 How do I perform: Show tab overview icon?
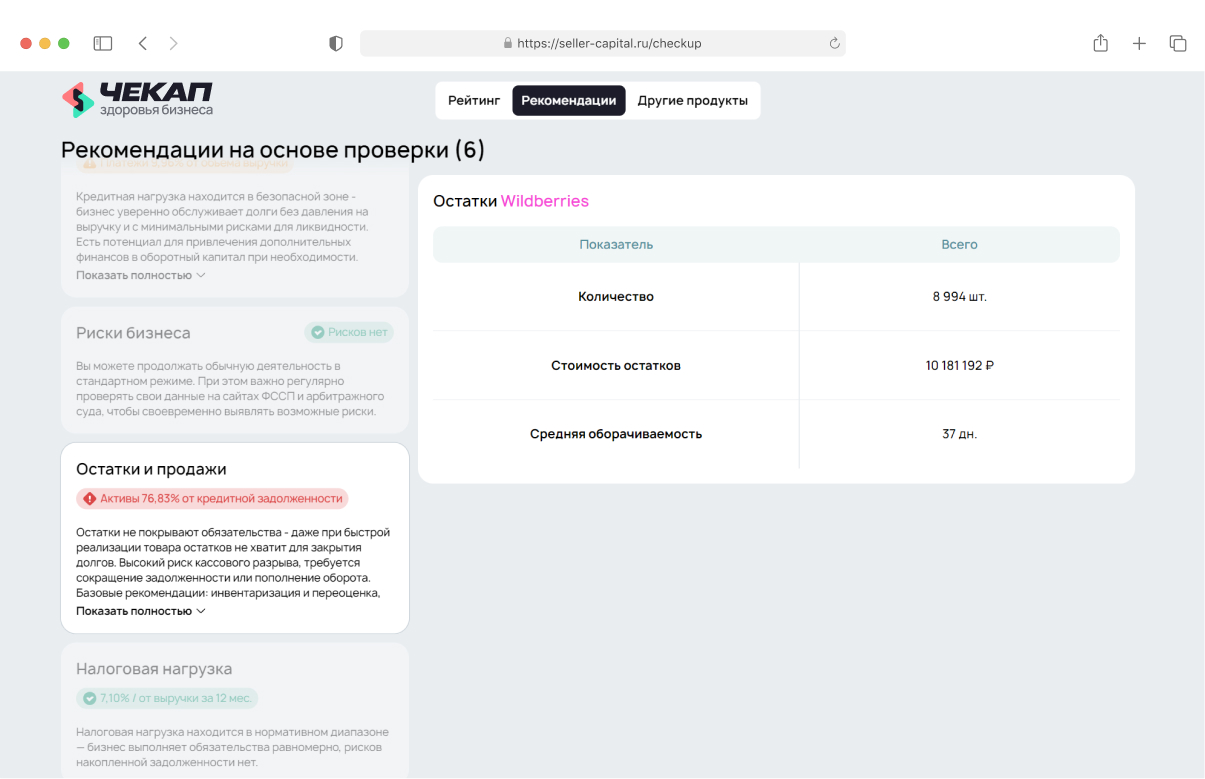(1178, 44)
